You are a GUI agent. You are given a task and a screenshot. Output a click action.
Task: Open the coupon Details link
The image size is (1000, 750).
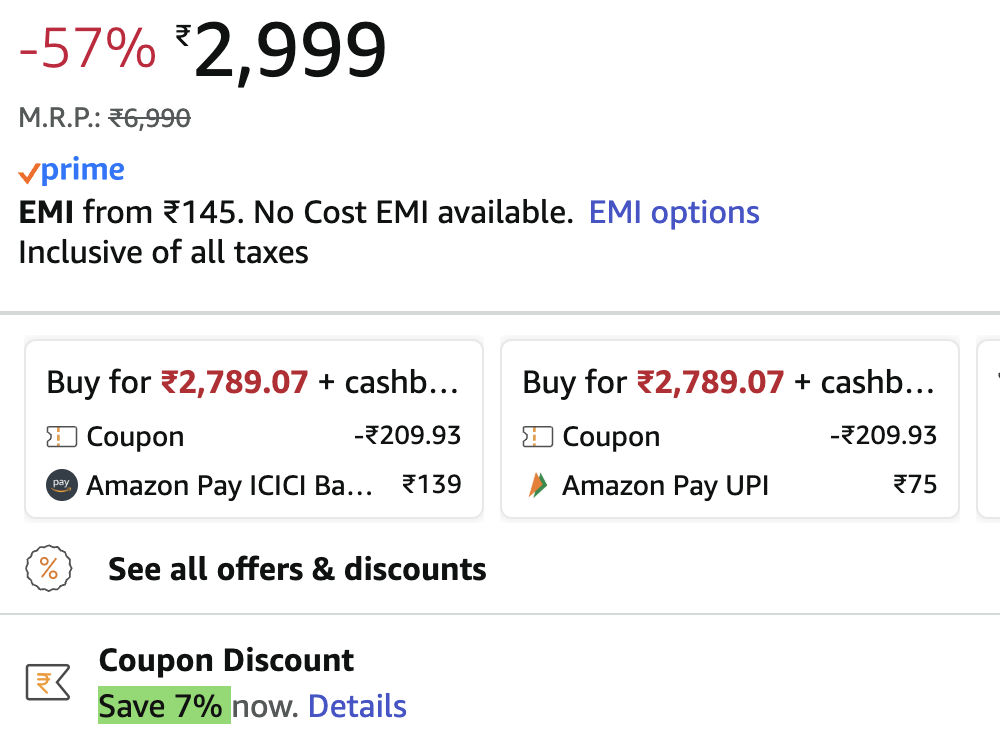click(357, 705)
